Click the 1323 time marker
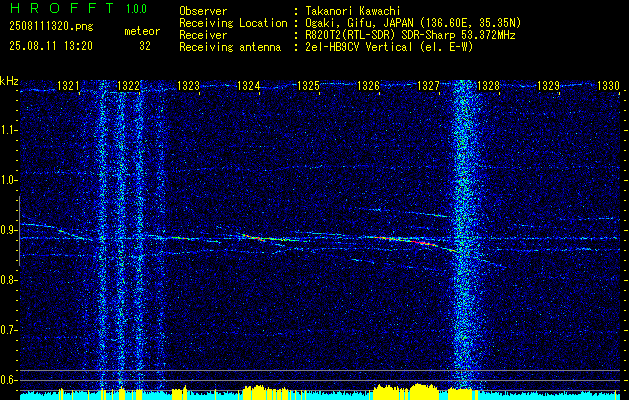 [188, 85]
